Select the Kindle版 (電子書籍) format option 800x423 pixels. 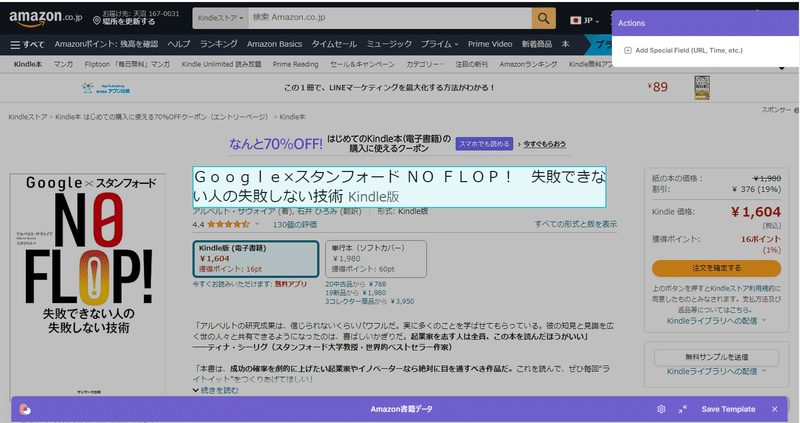256,259
